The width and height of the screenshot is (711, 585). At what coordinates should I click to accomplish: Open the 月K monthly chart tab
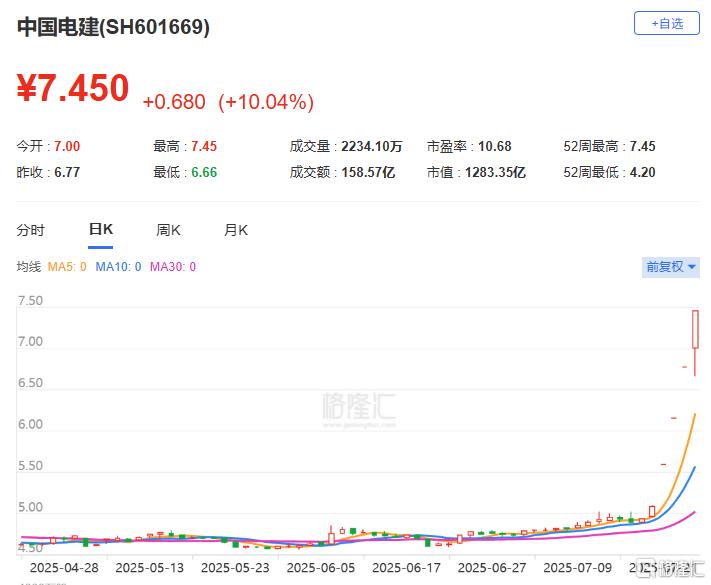[x=236, y=230]
